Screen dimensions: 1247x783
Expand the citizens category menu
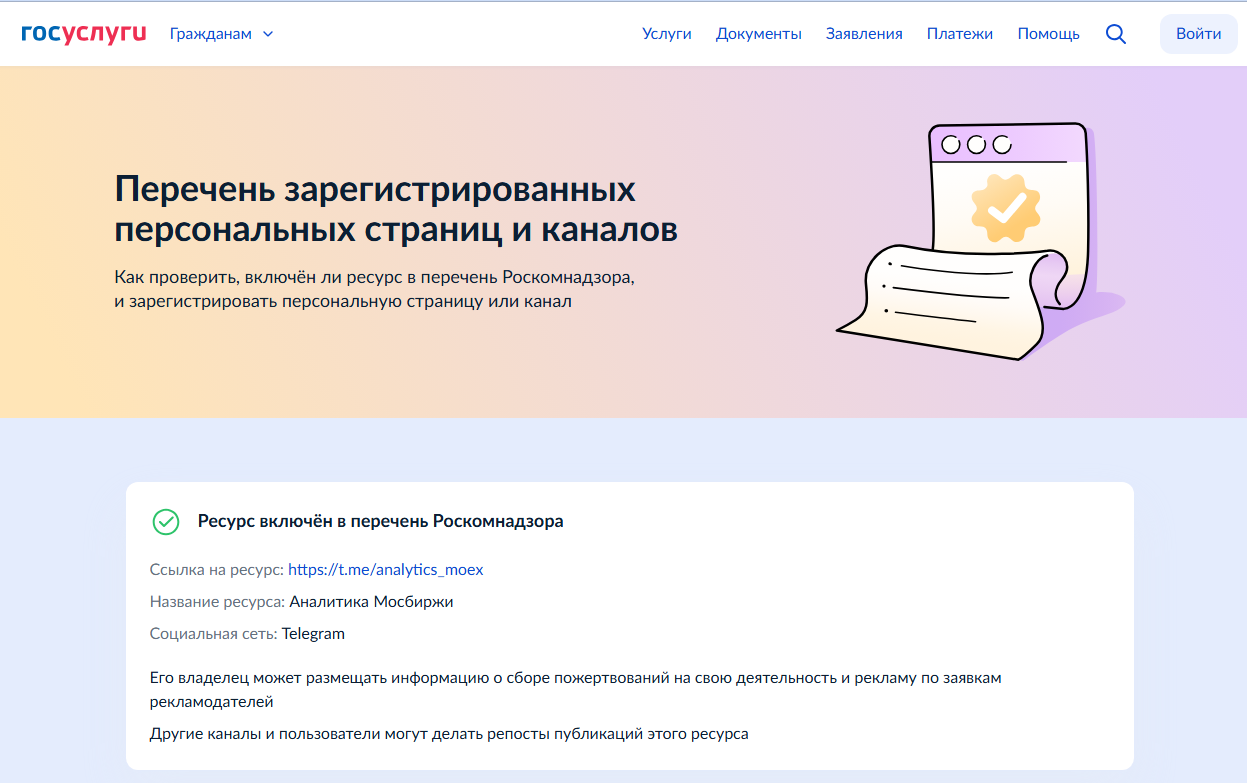220,33
